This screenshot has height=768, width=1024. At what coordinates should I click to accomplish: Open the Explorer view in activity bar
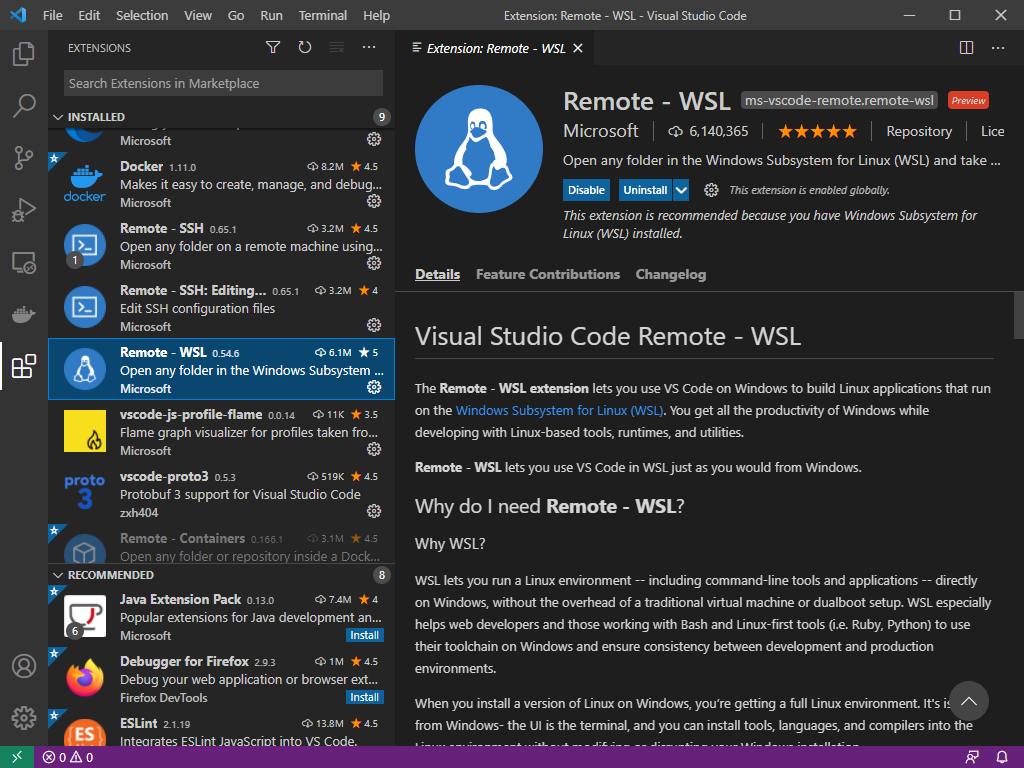point(24,54)
